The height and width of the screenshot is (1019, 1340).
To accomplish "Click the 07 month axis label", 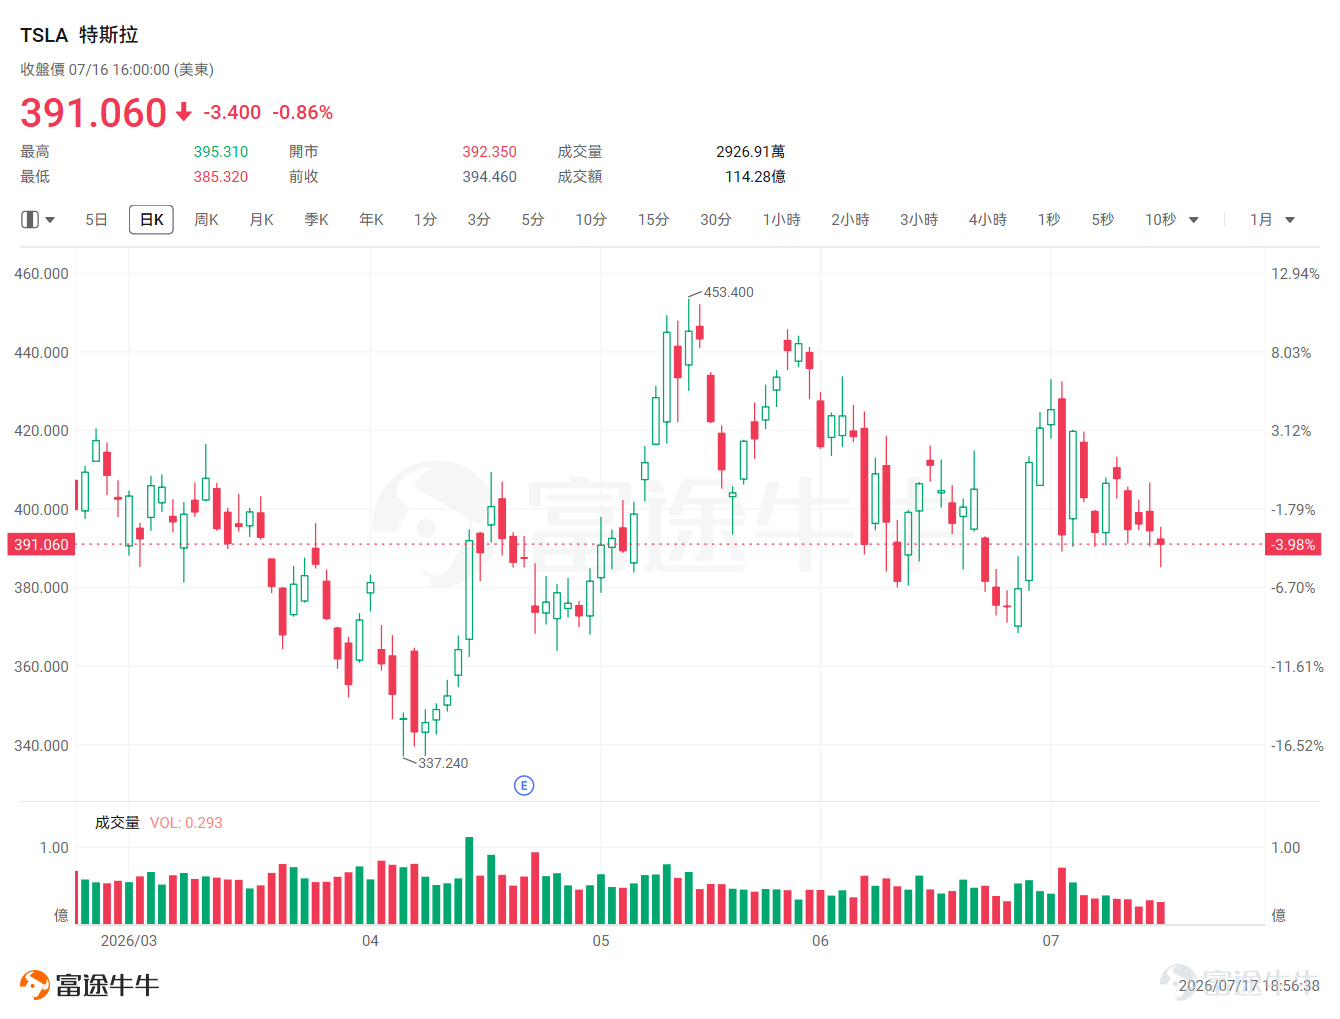I will click(1051, 941).
